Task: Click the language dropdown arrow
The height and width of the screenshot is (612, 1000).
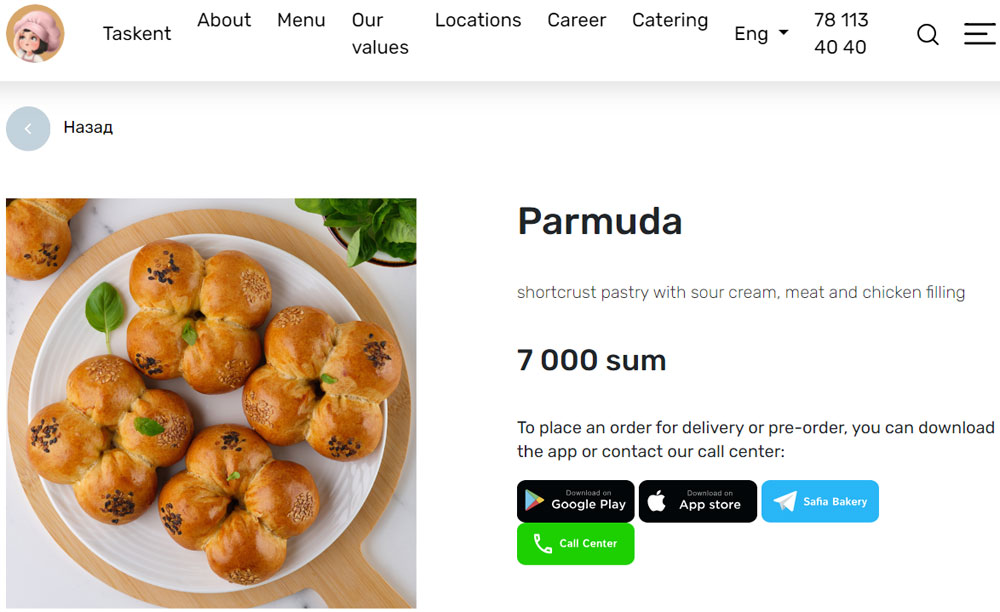Action: (x=783, y=32)
